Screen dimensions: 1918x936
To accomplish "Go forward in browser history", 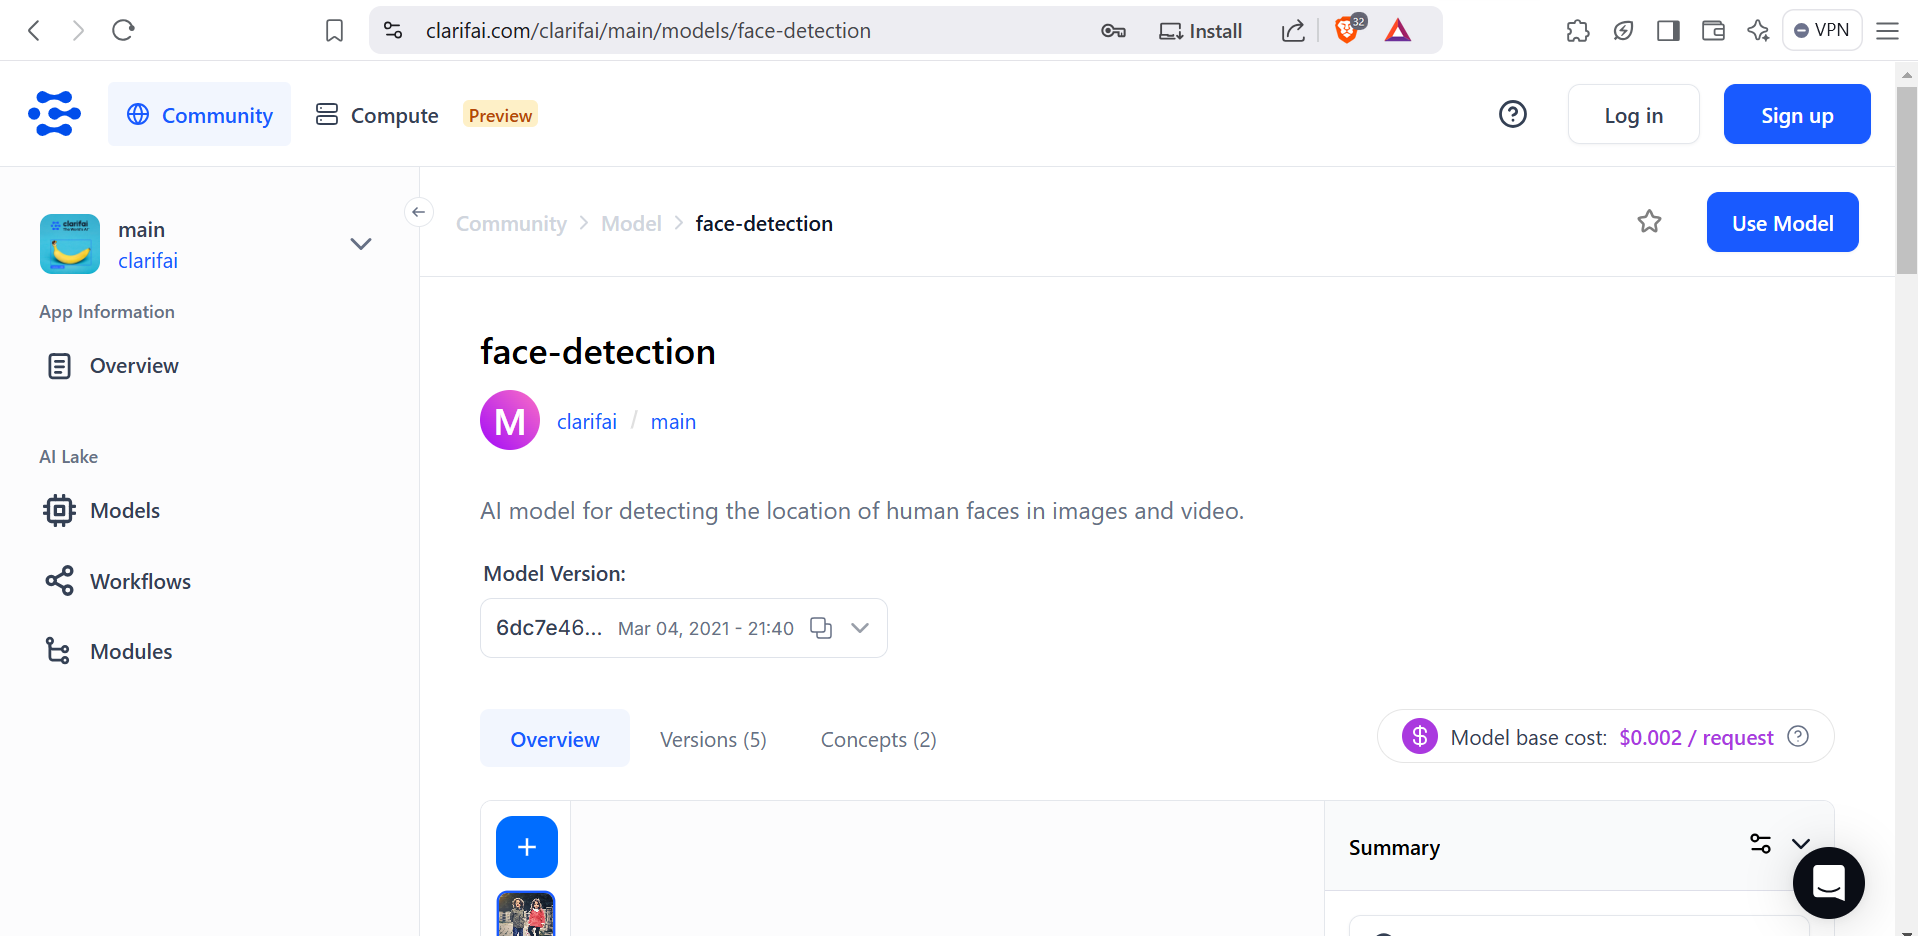I will tap(78, 30).
